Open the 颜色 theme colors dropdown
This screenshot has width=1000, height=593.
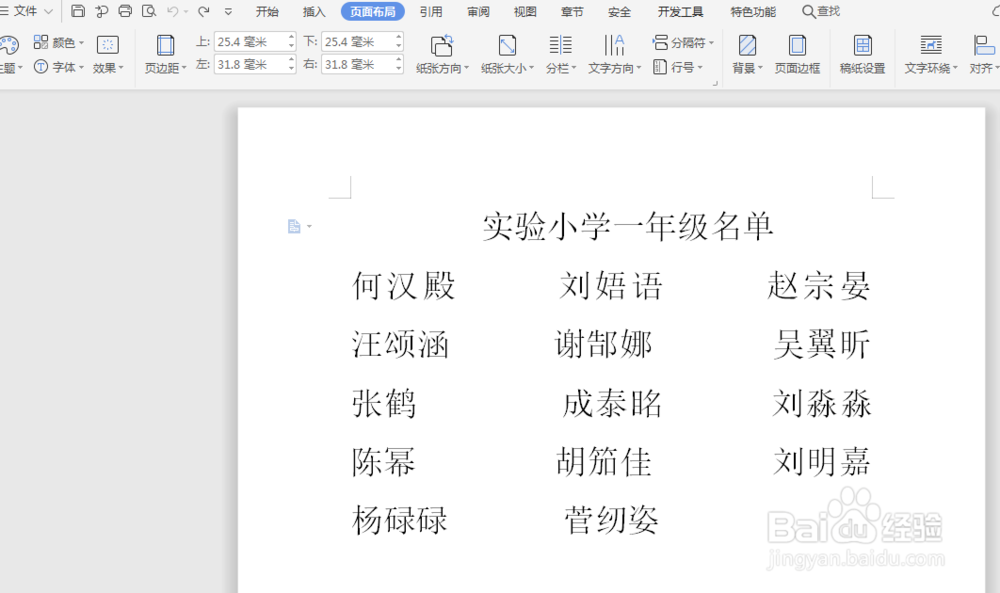[x=59, y=43]
